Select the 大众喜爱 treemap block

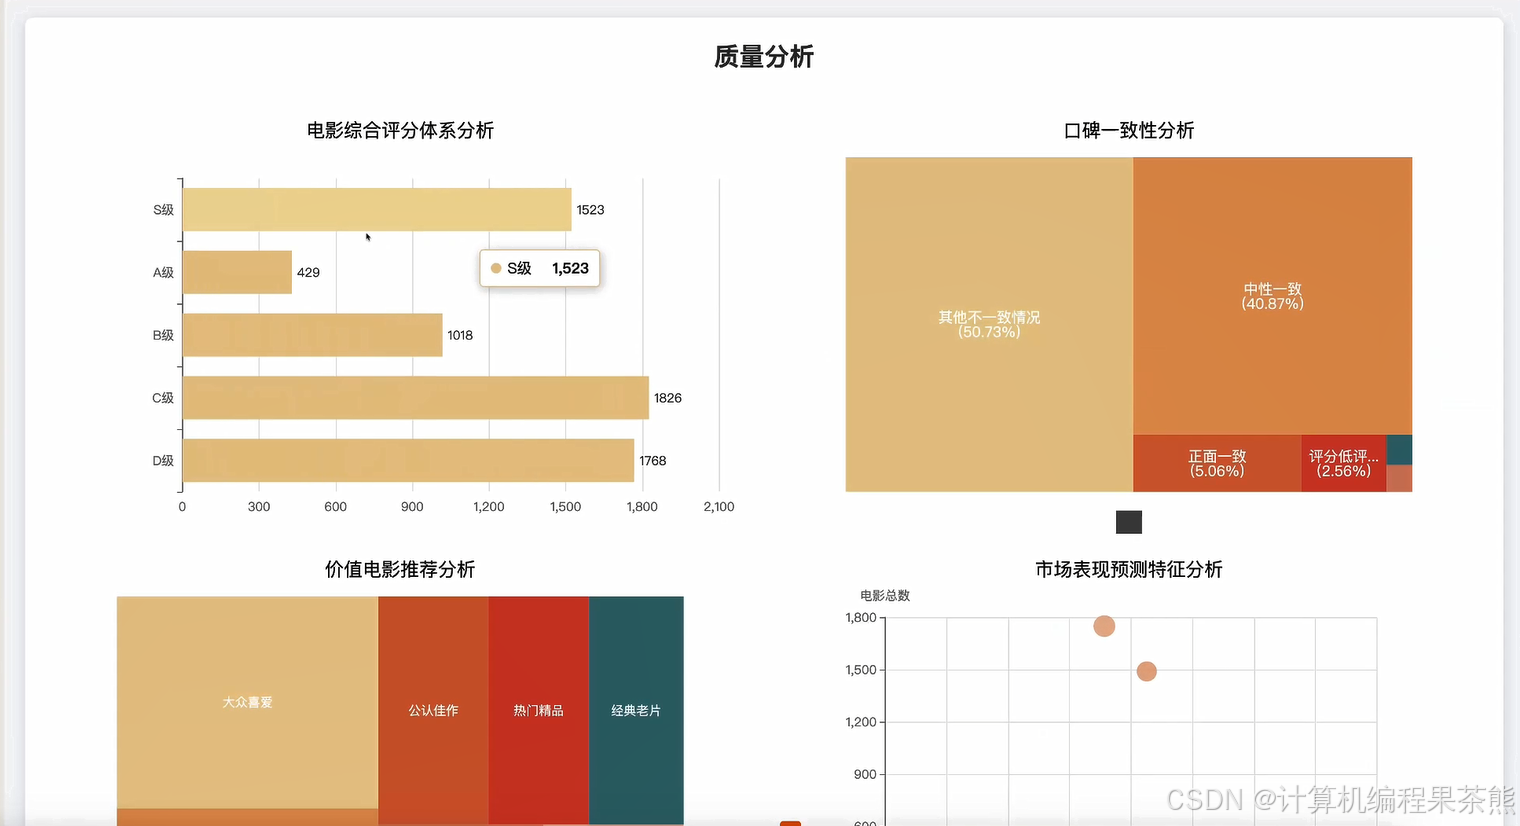pos(247,702)
